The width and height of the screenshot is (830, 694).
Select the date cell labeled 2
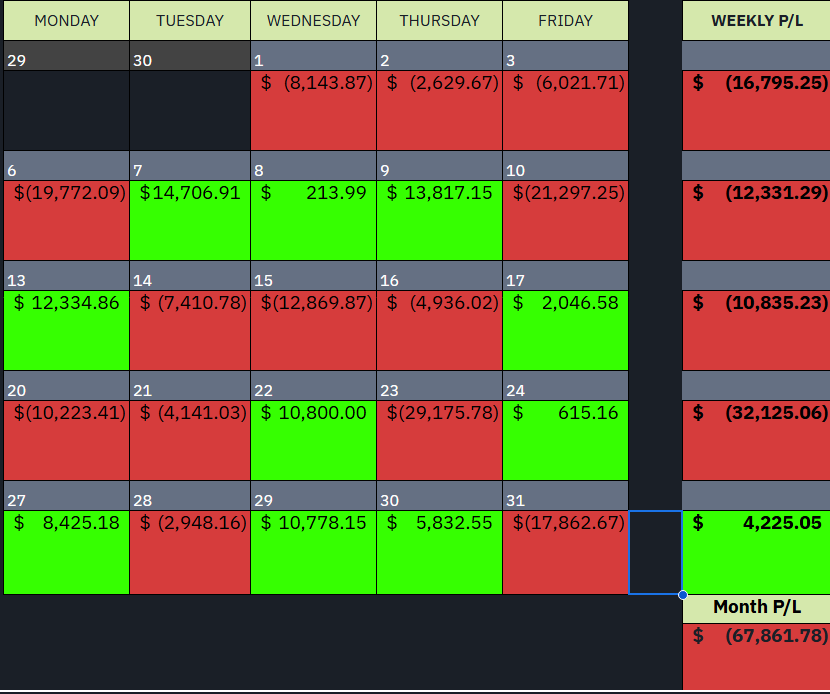point(439,56)
